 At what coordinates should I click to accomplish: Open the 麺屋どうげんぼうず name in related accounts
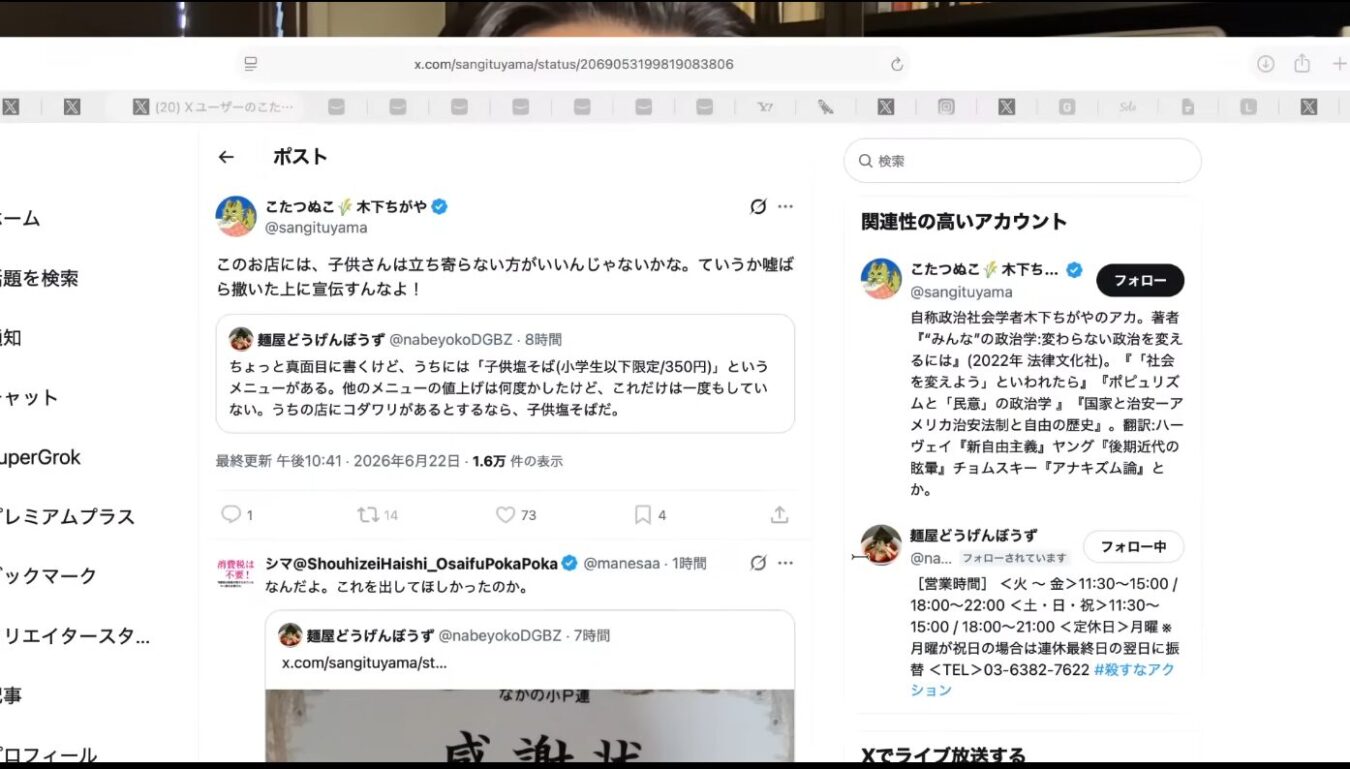(x=973, y=535)
